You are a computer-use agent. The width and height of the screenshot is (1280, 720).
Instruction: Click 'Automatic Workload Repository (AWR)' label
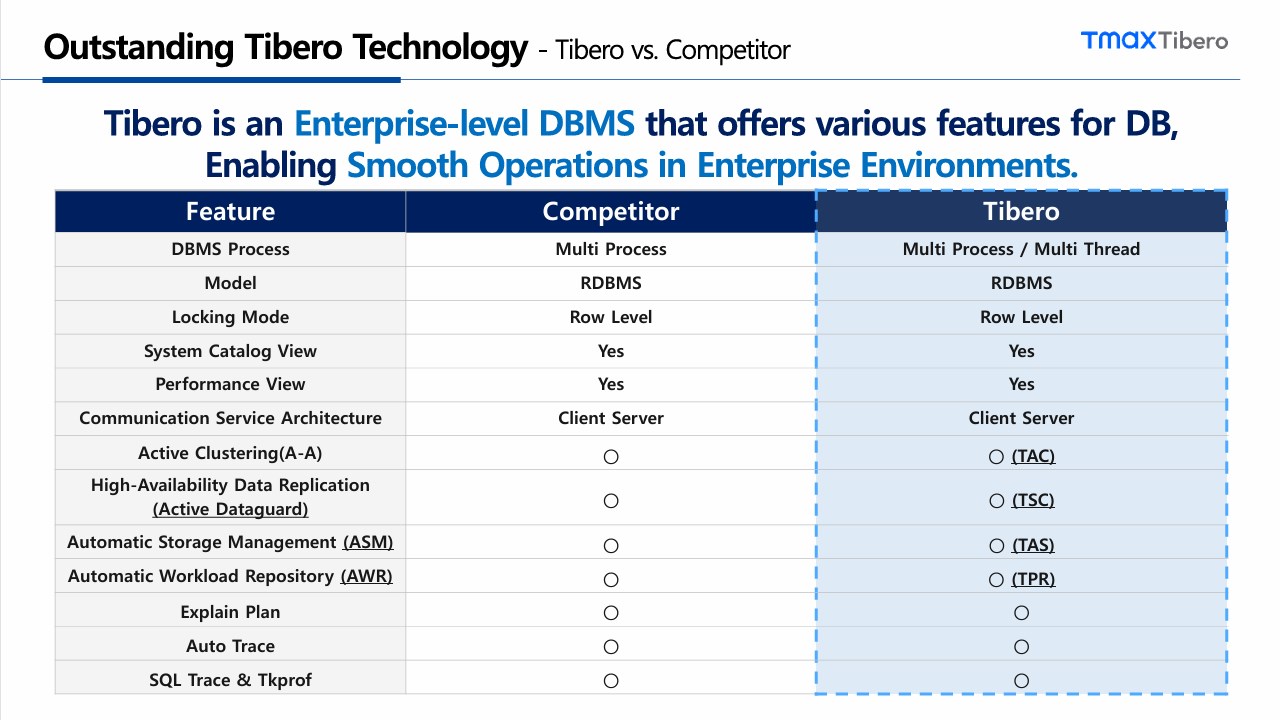coord(230,576)
